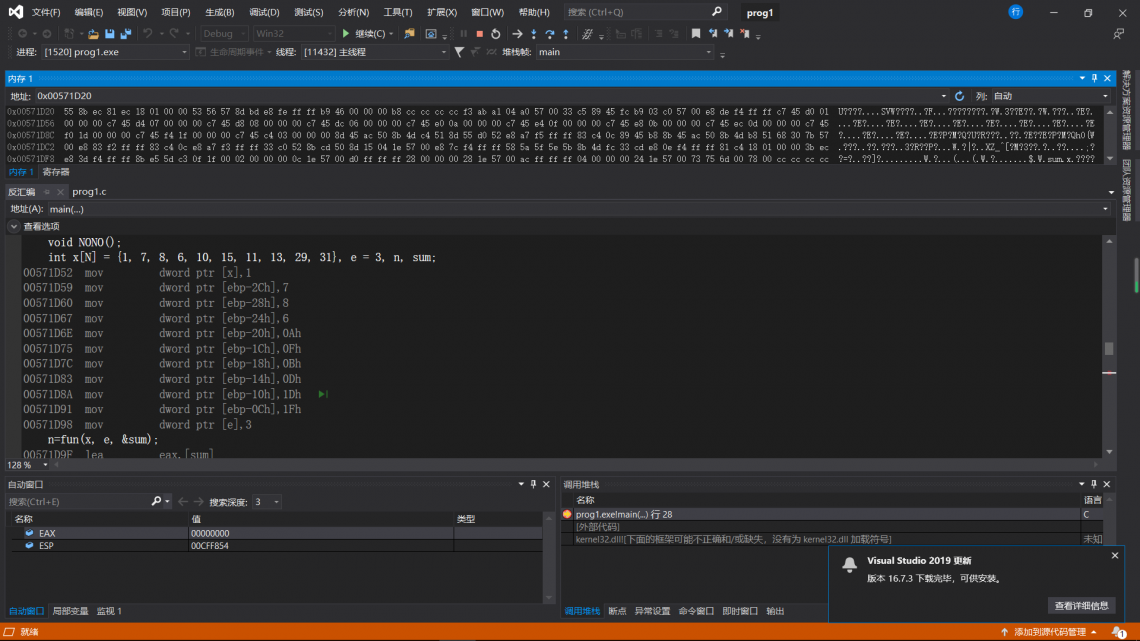The height and width of the screenshot is (641, 1140).
Task: Click the Save All icon
Action: (126, 34)
